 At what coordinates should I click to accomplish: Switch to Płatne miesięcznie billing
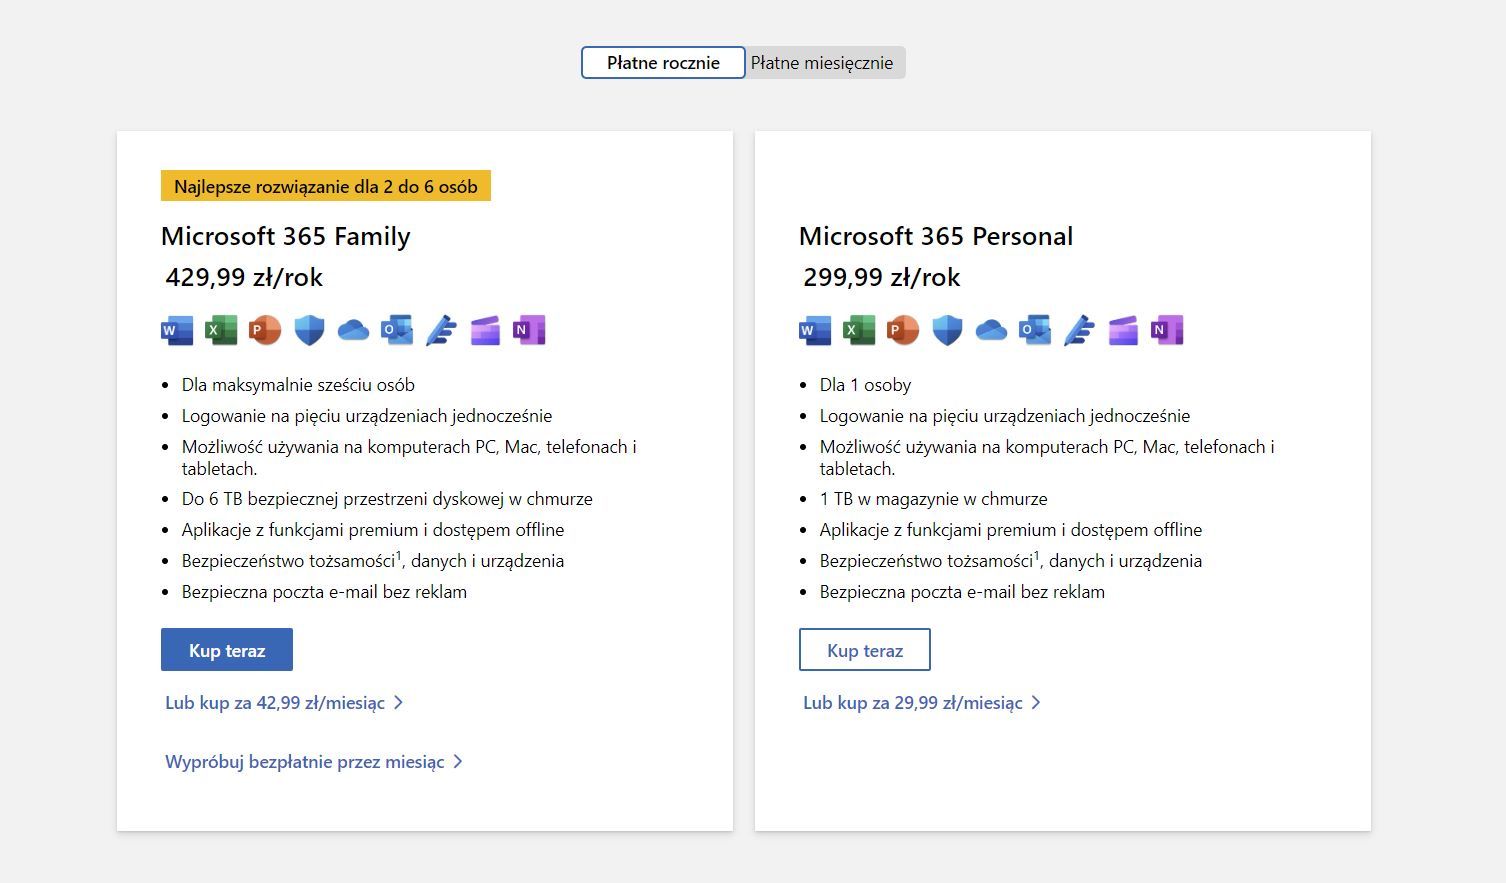[x=822, y=62]
